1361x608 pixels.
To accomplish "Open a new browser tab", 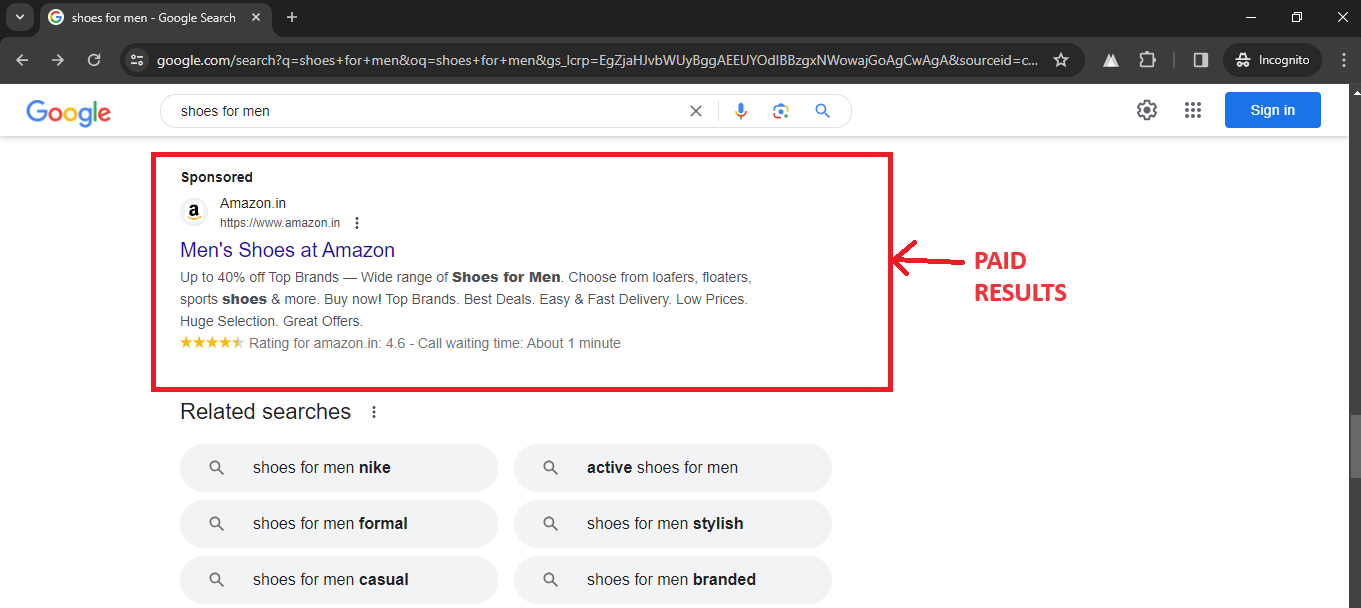I will point(292,17).
